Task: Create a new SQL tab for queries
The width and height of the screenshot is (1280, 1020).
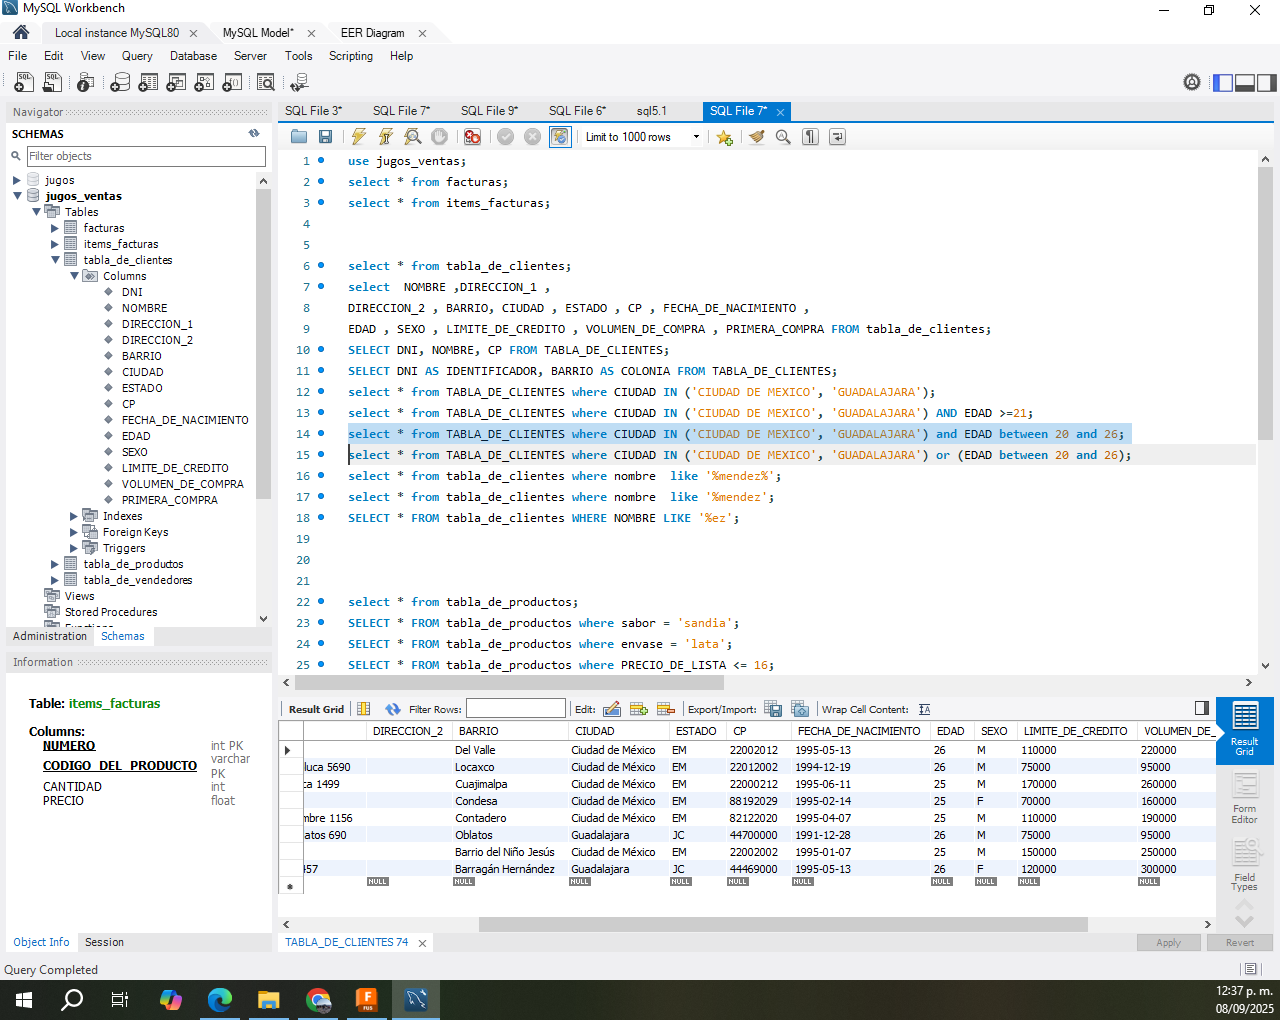Action: (24, 83)
